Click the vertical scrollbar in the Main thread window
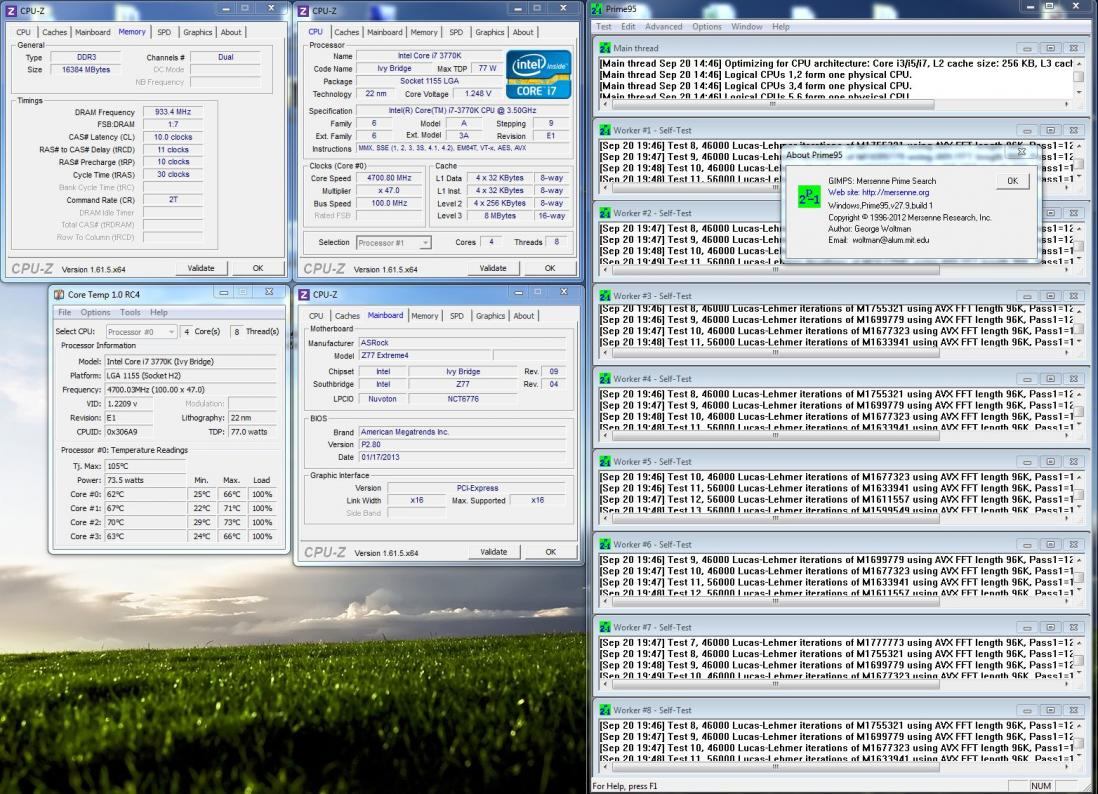The image size is (1098, 794). [x=1078, y=78]
